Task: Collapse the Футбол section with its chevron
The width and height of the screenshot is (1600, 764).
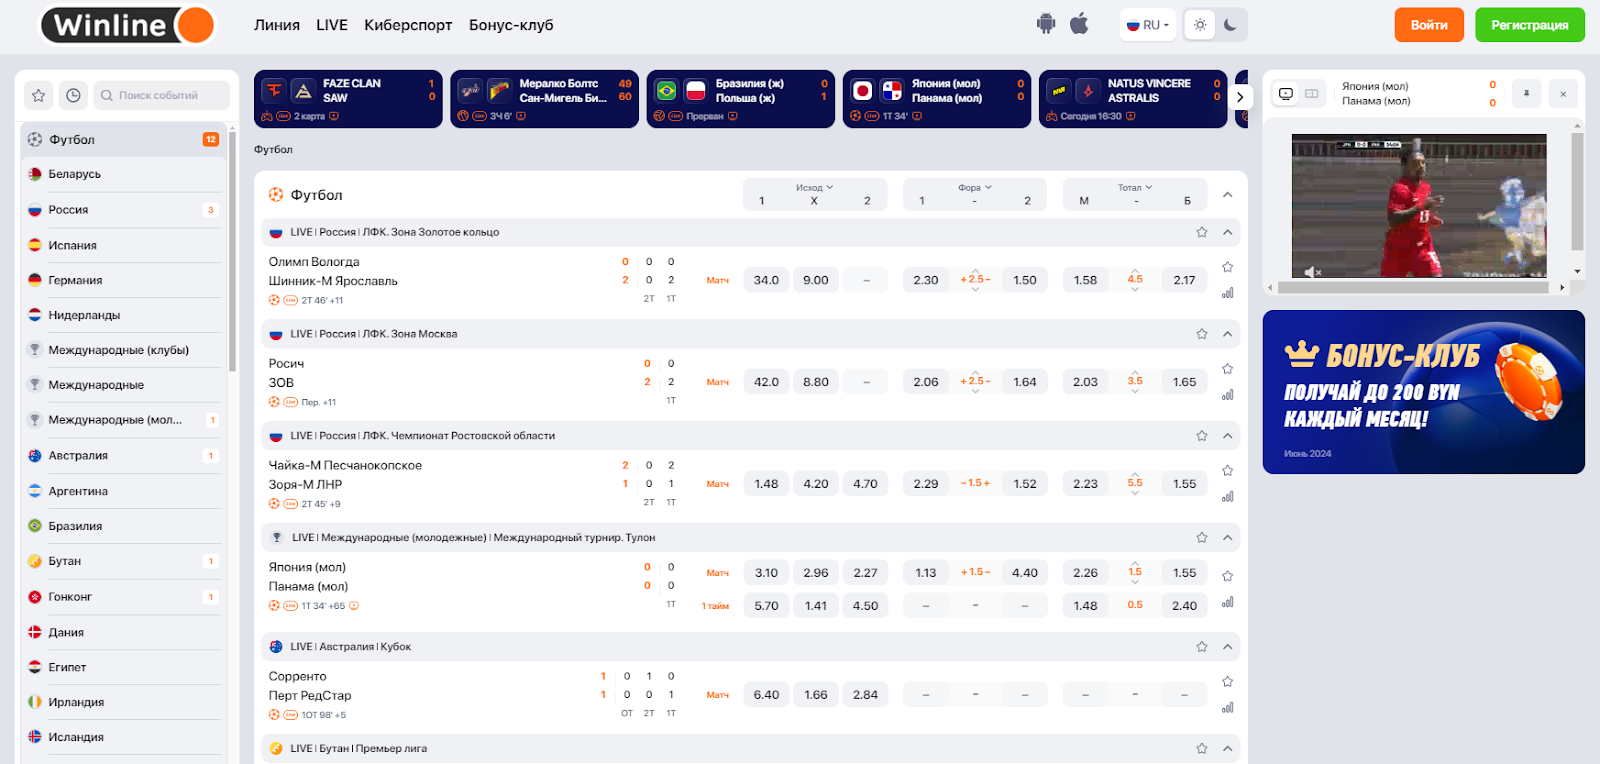Action: point(1227,195)
